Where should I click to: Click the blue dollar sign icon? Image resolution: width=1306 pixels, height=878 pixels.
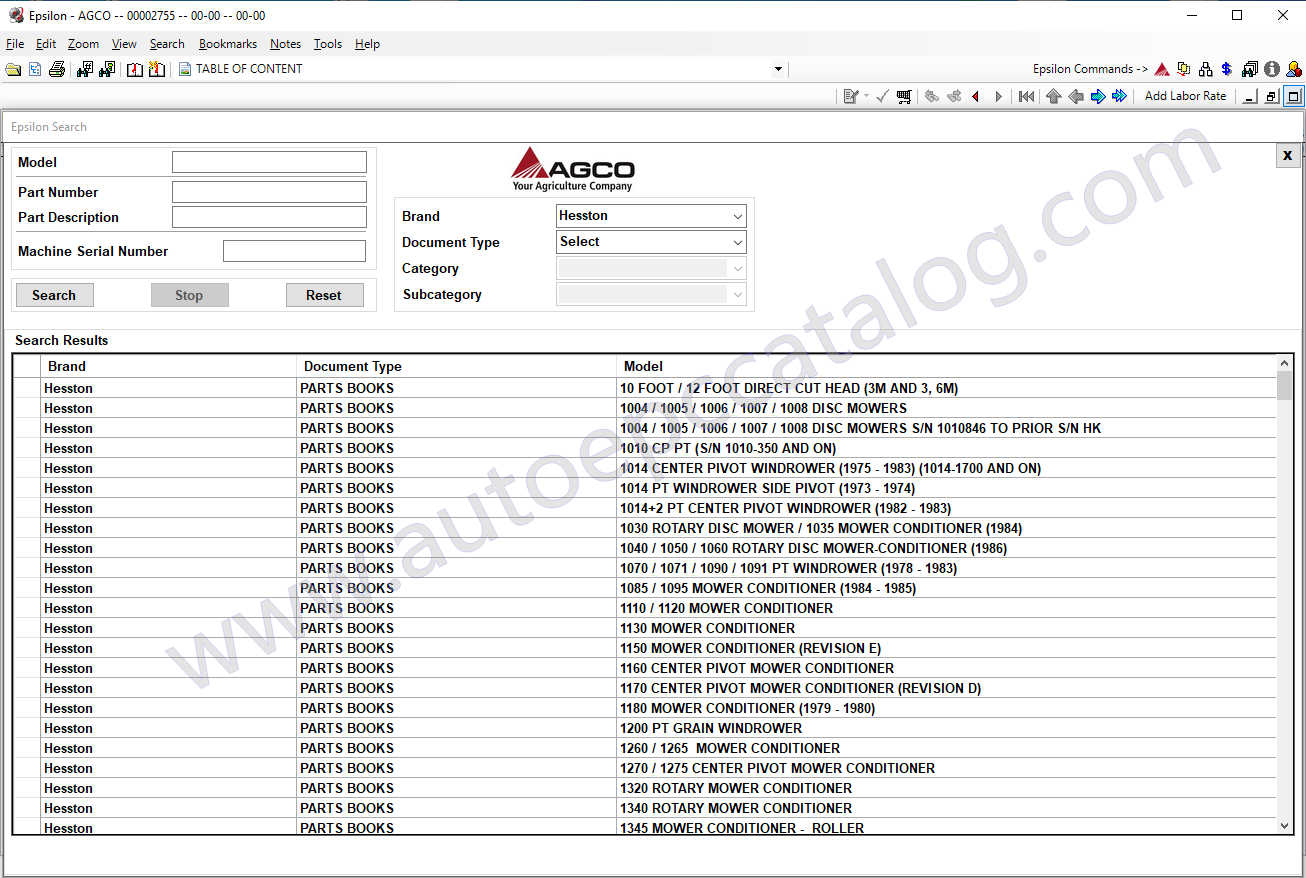tap(1226, 69)
